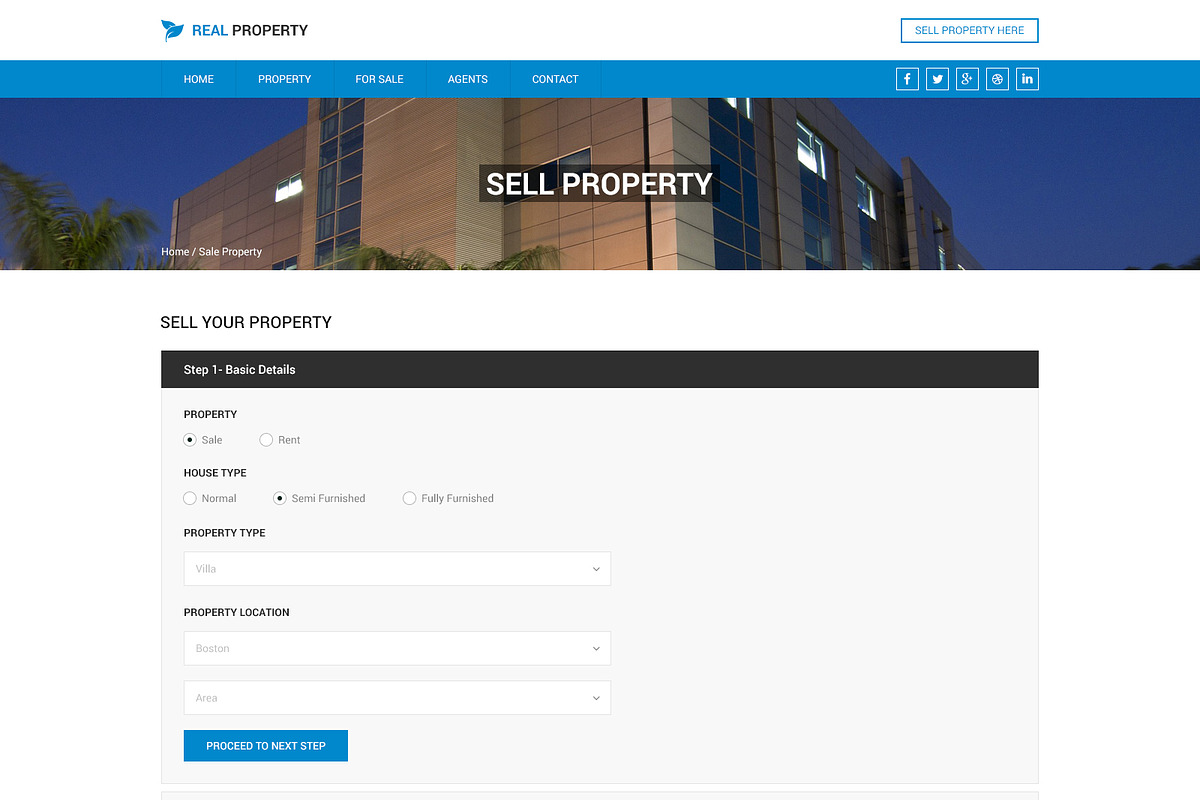Choose Fully Furnished house type

click(x=409, y=498)
